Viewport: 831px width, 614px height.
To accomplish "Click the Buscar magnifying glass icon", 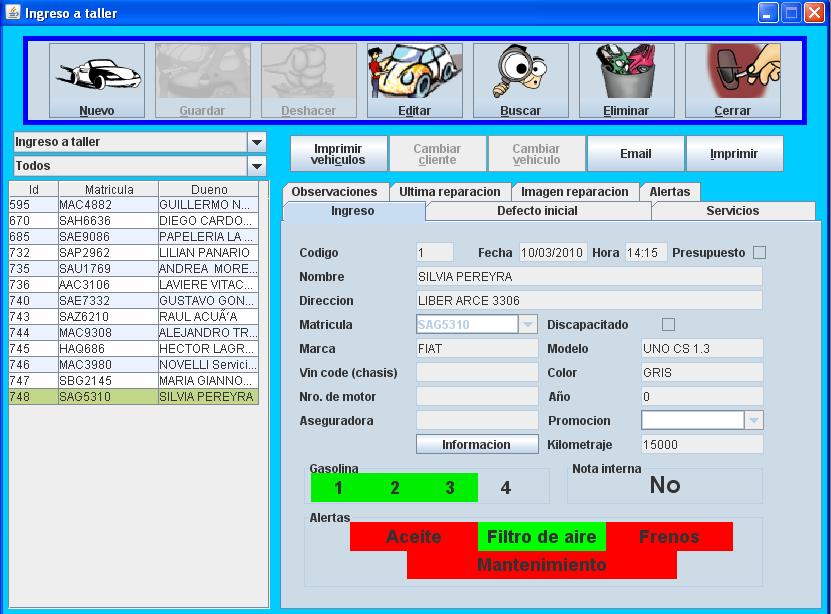I will click(520, 73).
